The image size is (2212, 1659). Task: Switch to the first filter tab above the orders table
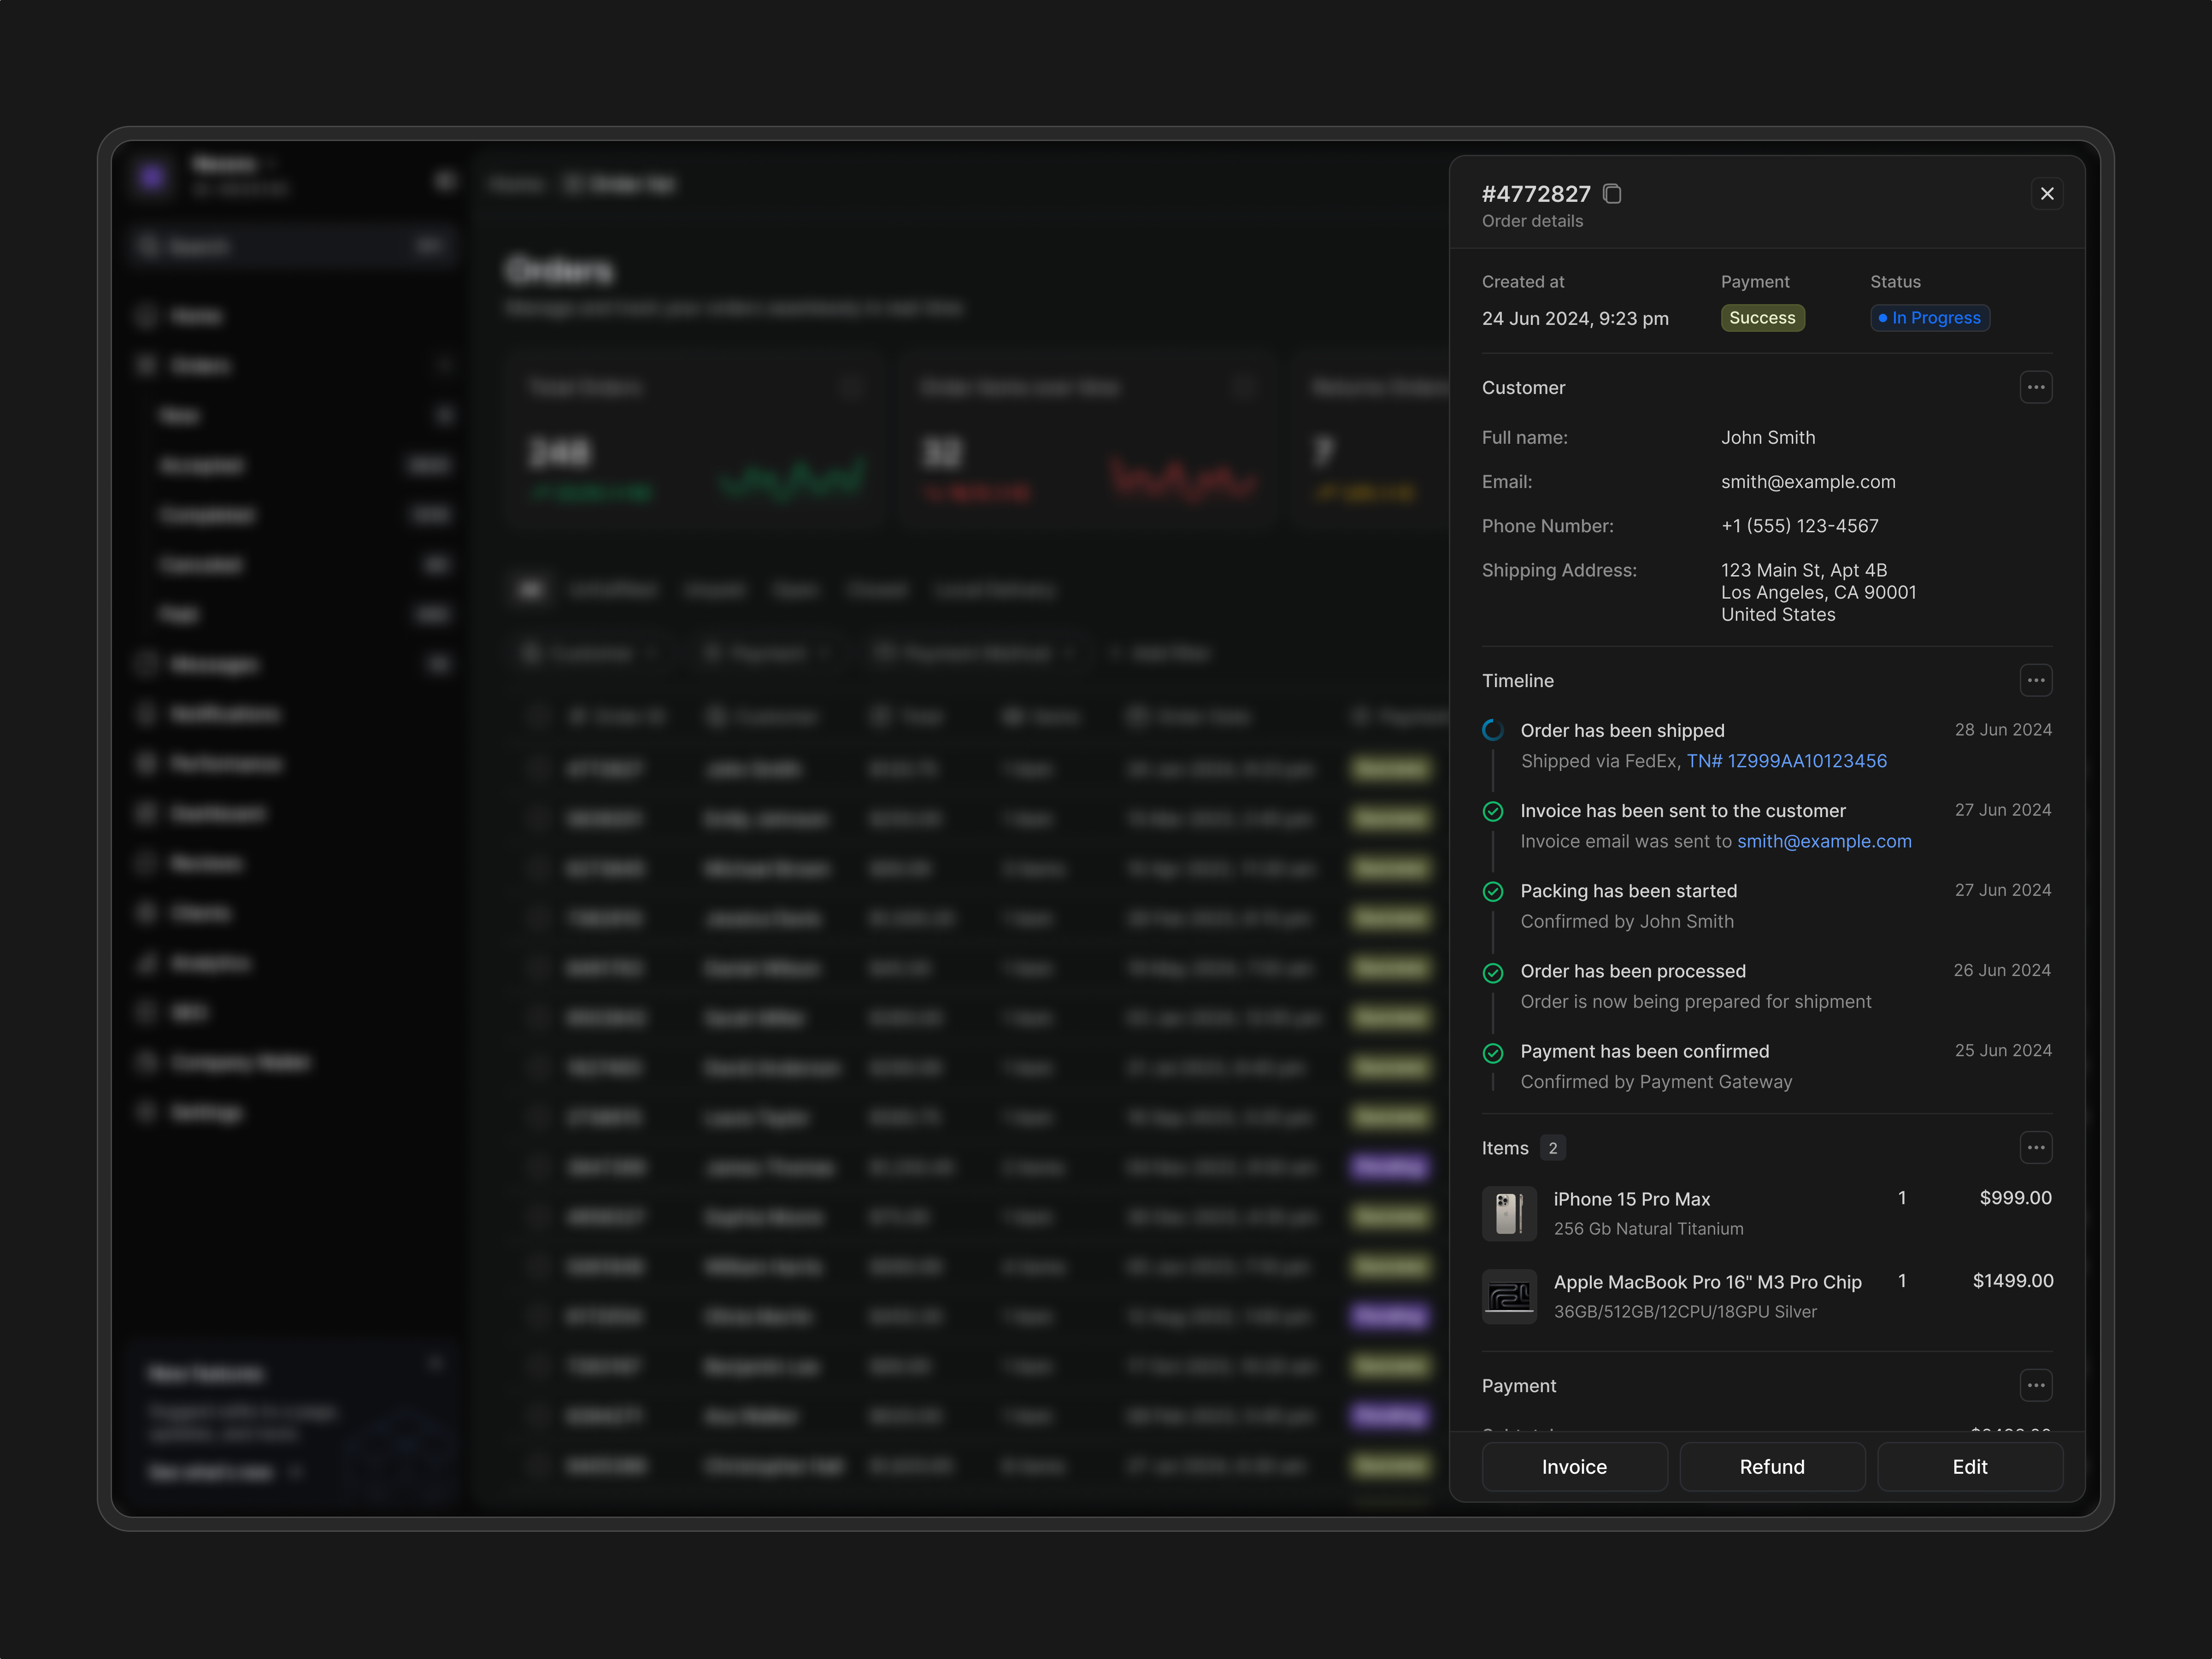531,590
